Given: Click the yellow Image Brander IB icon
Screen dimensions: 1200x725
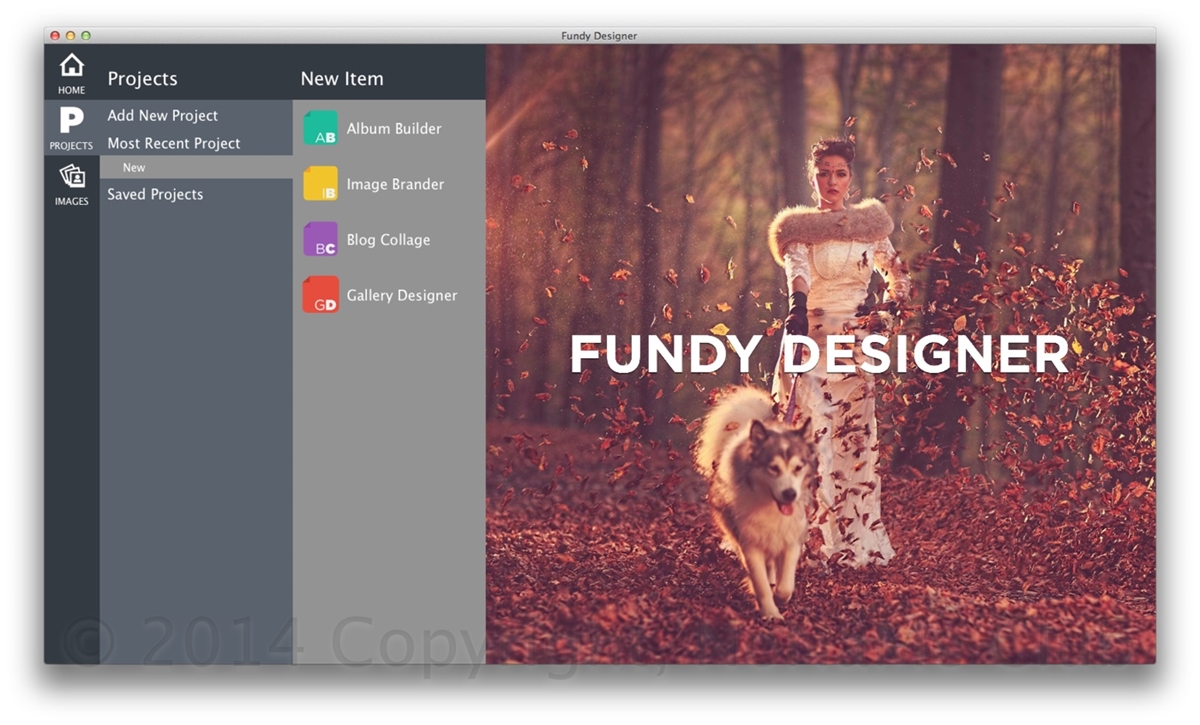Looking at the screenshot, I should tap(320, 184).
